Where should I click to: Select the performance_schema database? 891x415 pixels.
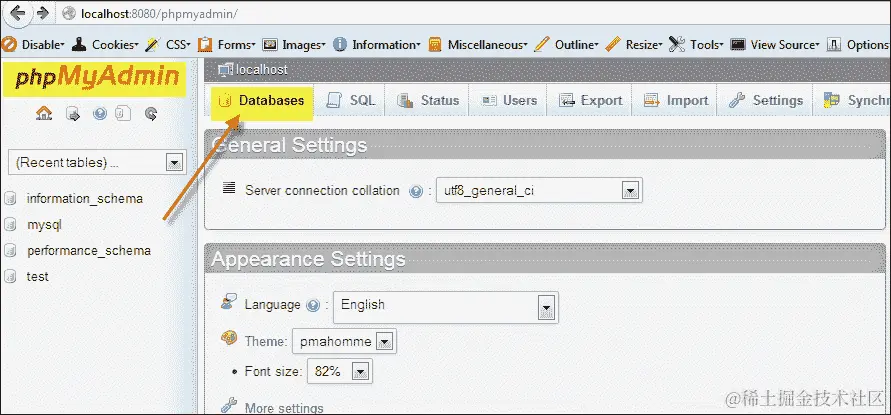pyautogui.click(x=89, y=251)
